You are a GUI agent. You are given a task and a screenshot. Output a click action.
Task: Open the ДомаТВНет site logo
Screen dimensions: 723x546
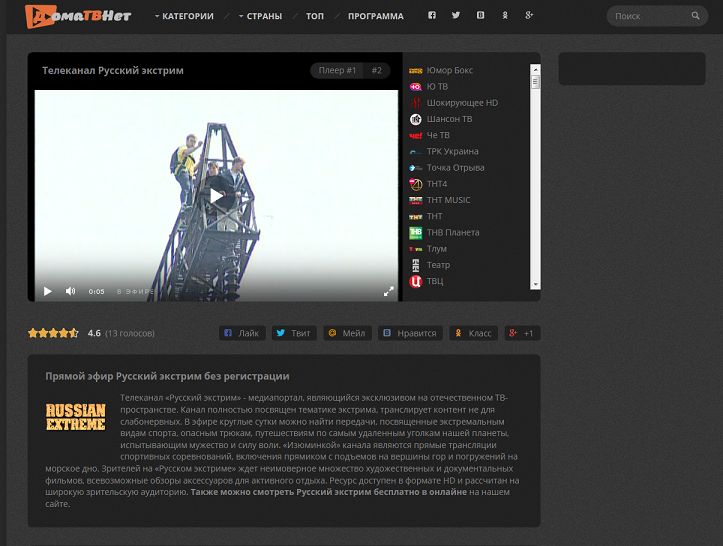click(x=78, y=16)
